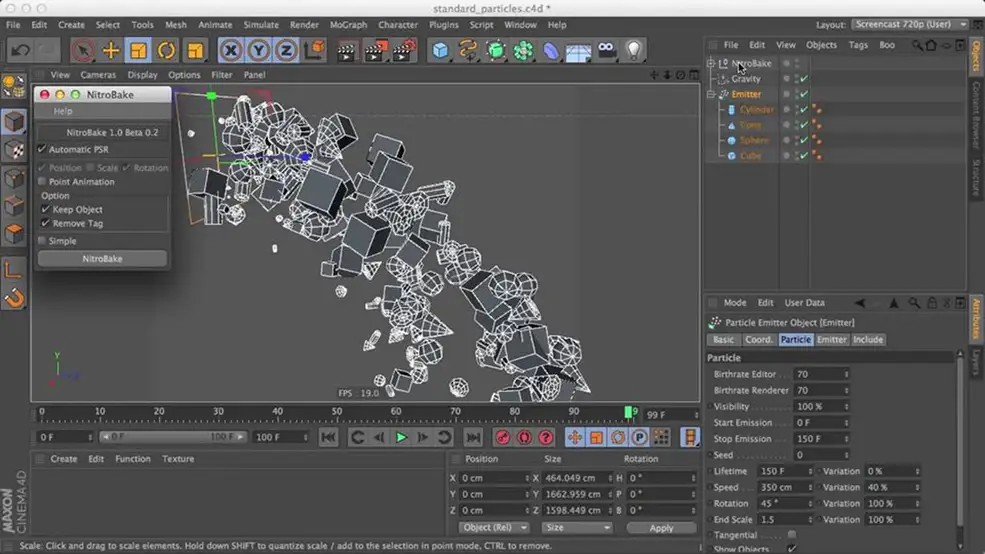Click the NitroBake button

(102, 259)
